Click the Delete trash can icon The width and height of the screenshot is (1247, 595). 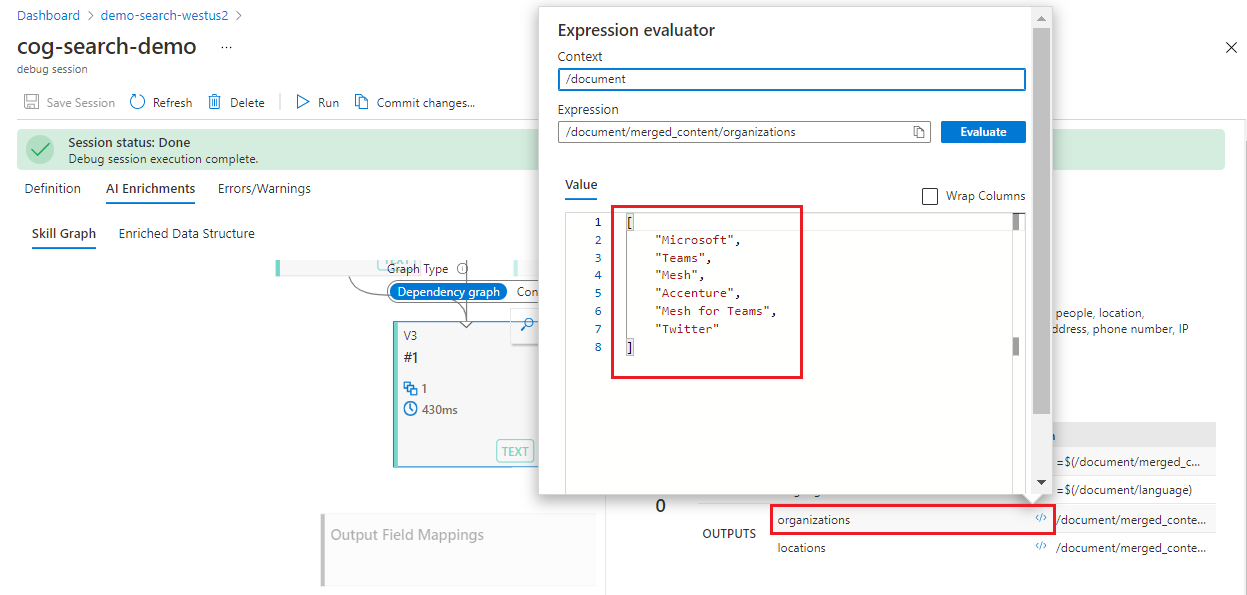(x=214, y=102)
